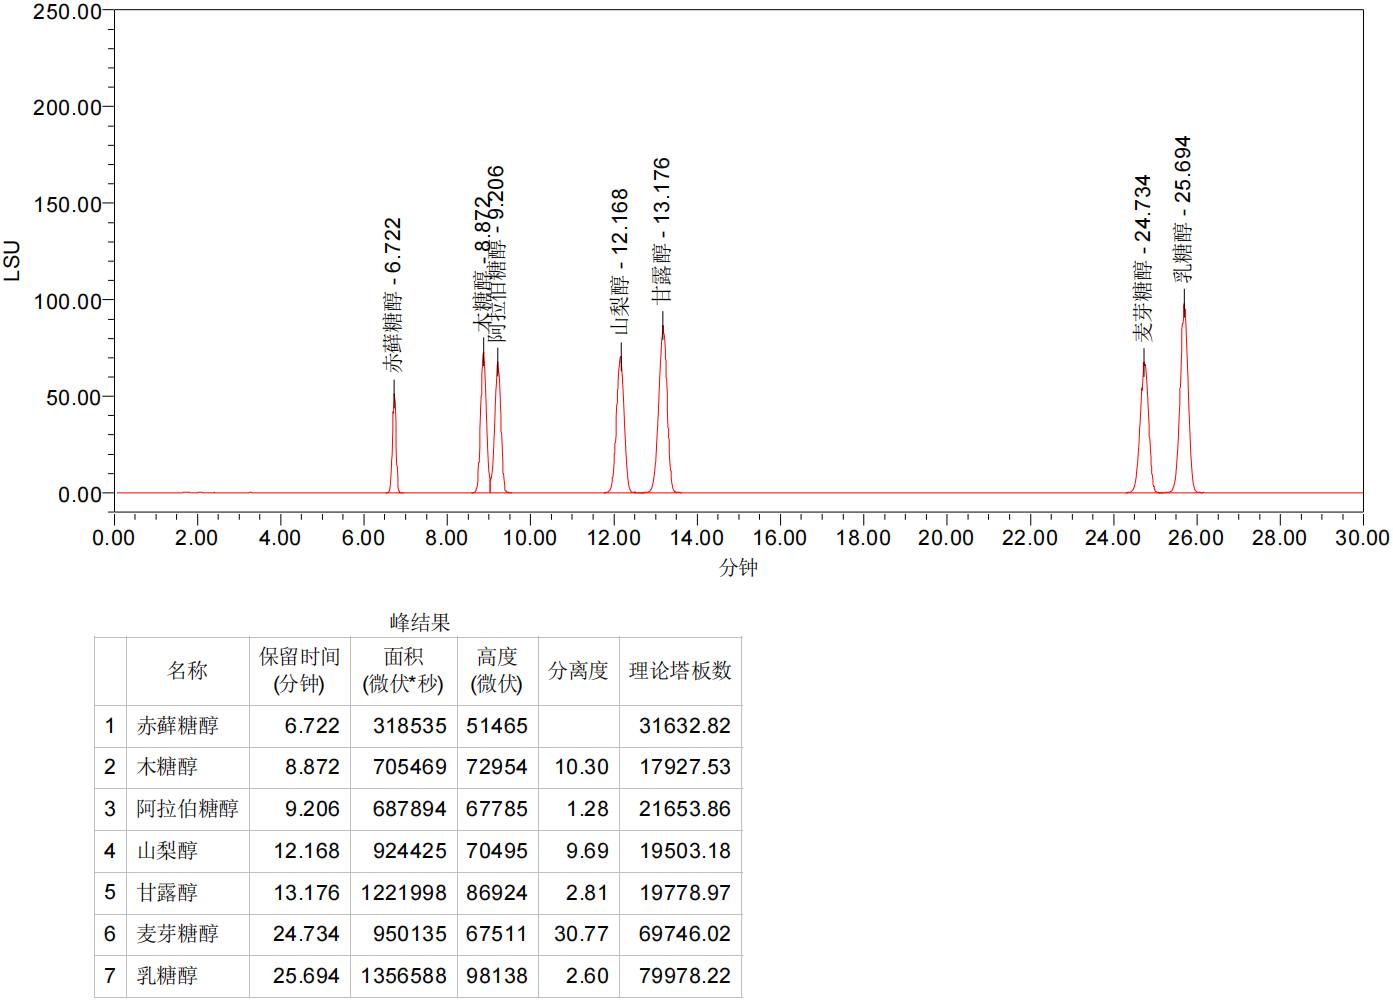The height and width of the screenshot is (1005, 1393).
Task: Select the 分离度 column header
Action: (578, 671)
